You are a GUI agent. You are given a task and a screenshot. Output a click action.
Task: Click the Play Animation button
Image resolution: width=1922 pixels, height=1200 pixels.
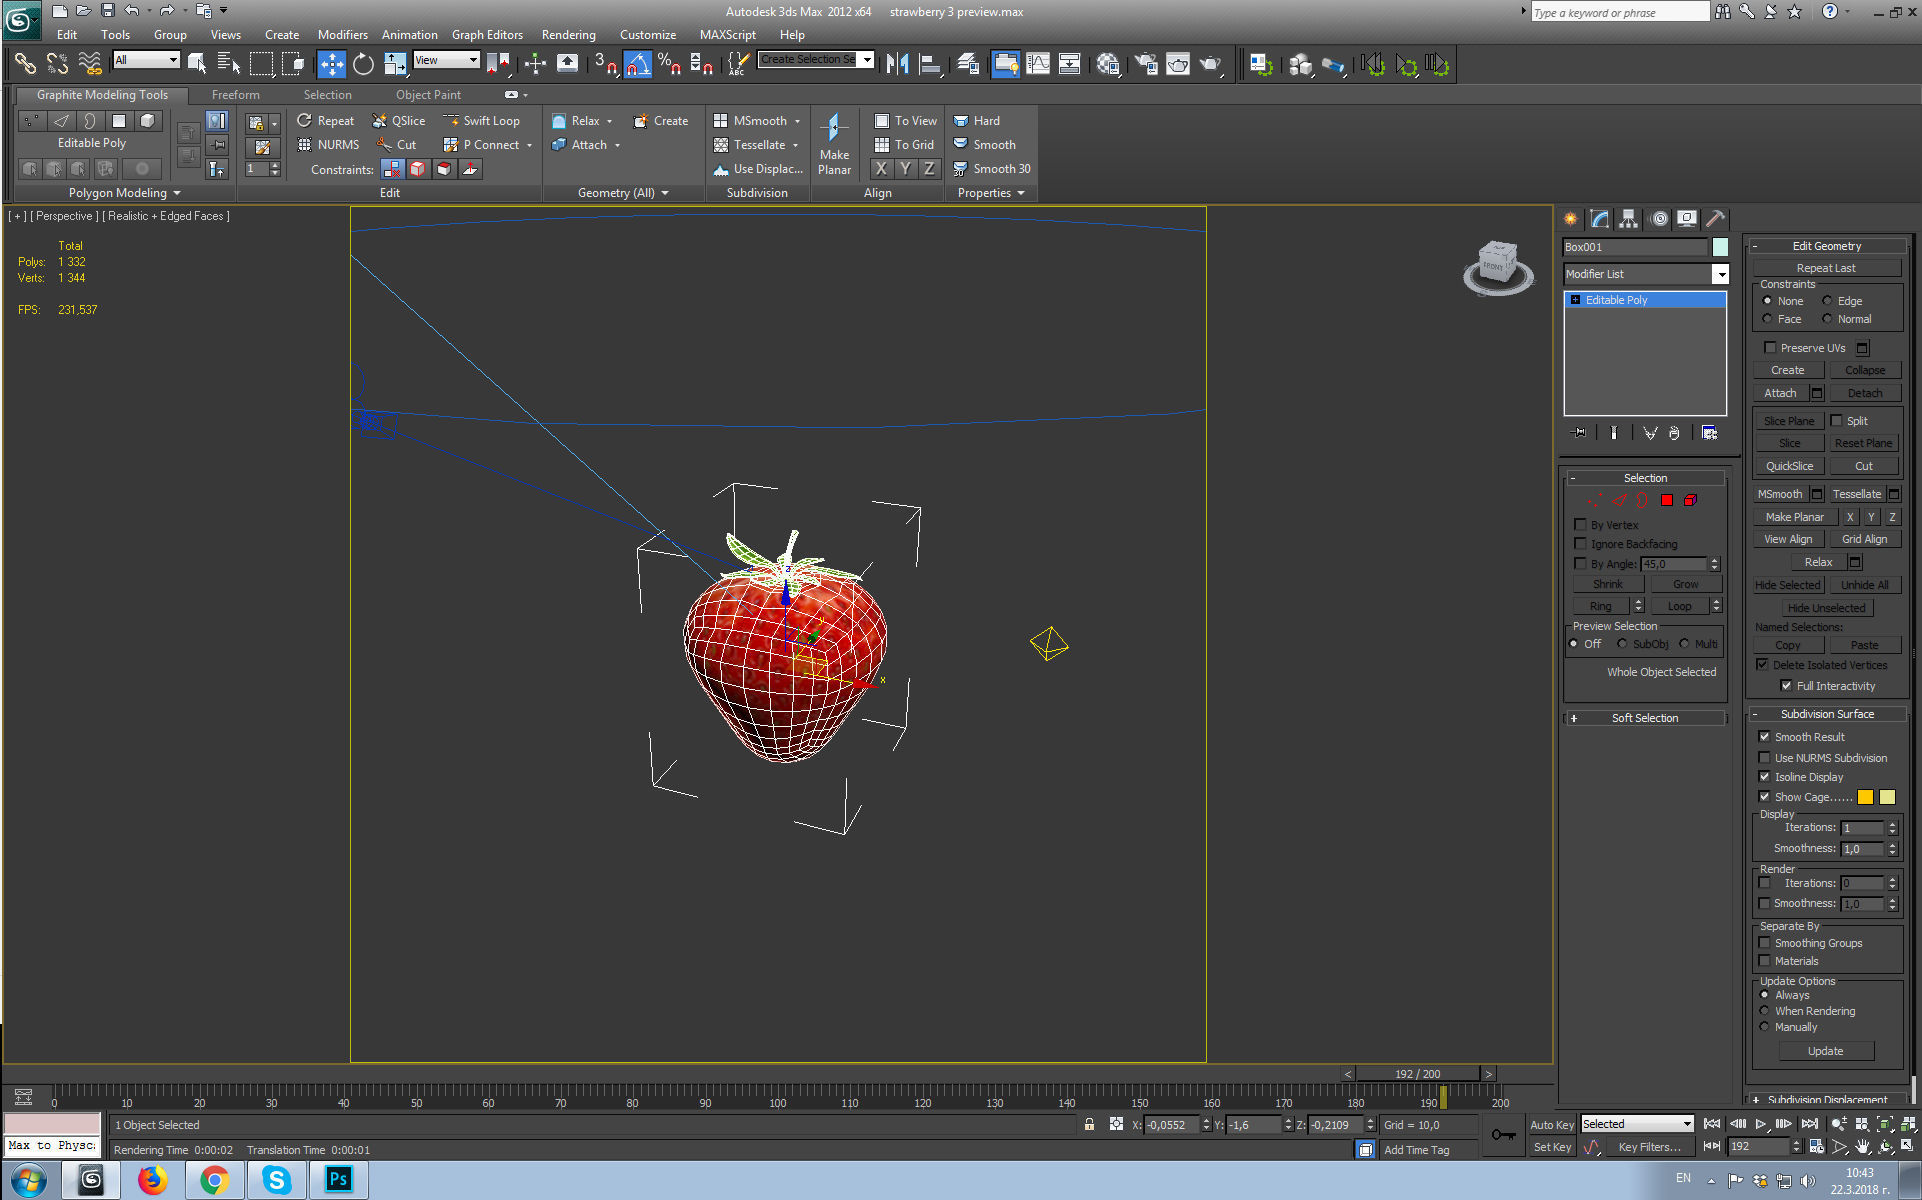[x=1760, y=1124]
